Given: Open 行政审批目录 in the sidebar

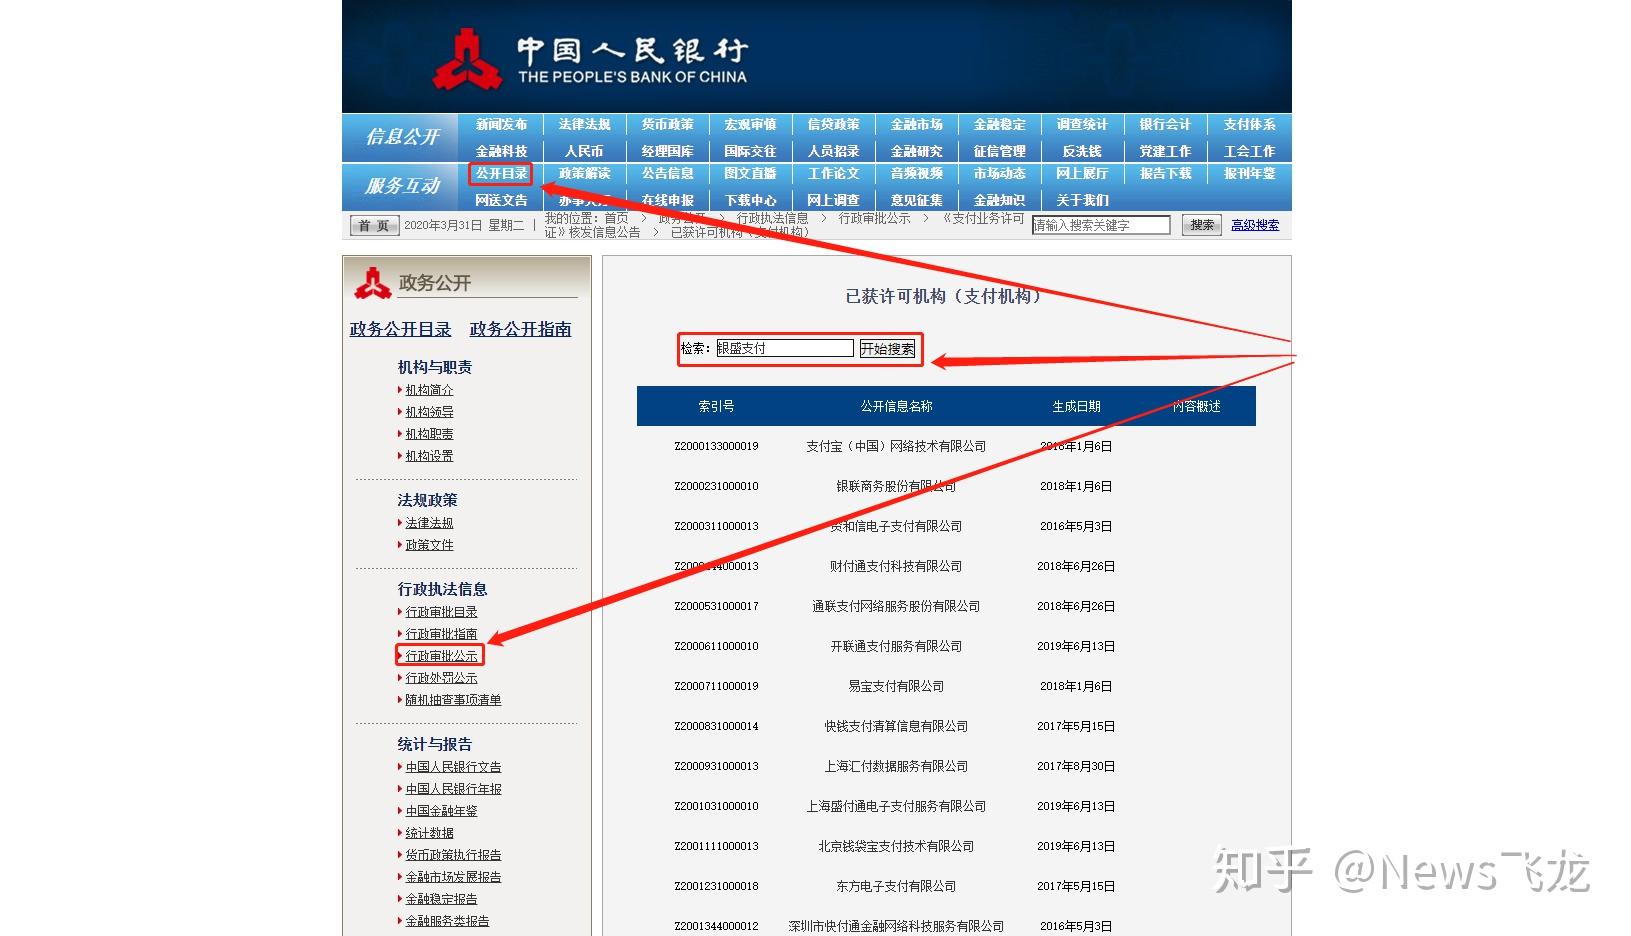Looking at the screenshot, I should click(x=441, y=612).
